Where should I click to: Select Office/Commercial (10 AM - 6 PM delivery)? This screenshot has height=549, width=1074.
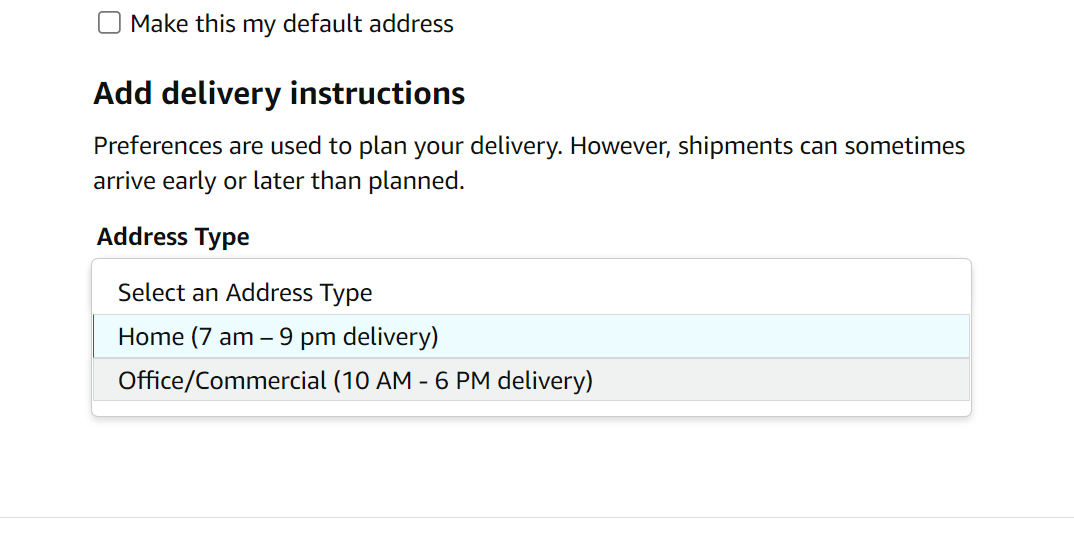pos(532,380)
